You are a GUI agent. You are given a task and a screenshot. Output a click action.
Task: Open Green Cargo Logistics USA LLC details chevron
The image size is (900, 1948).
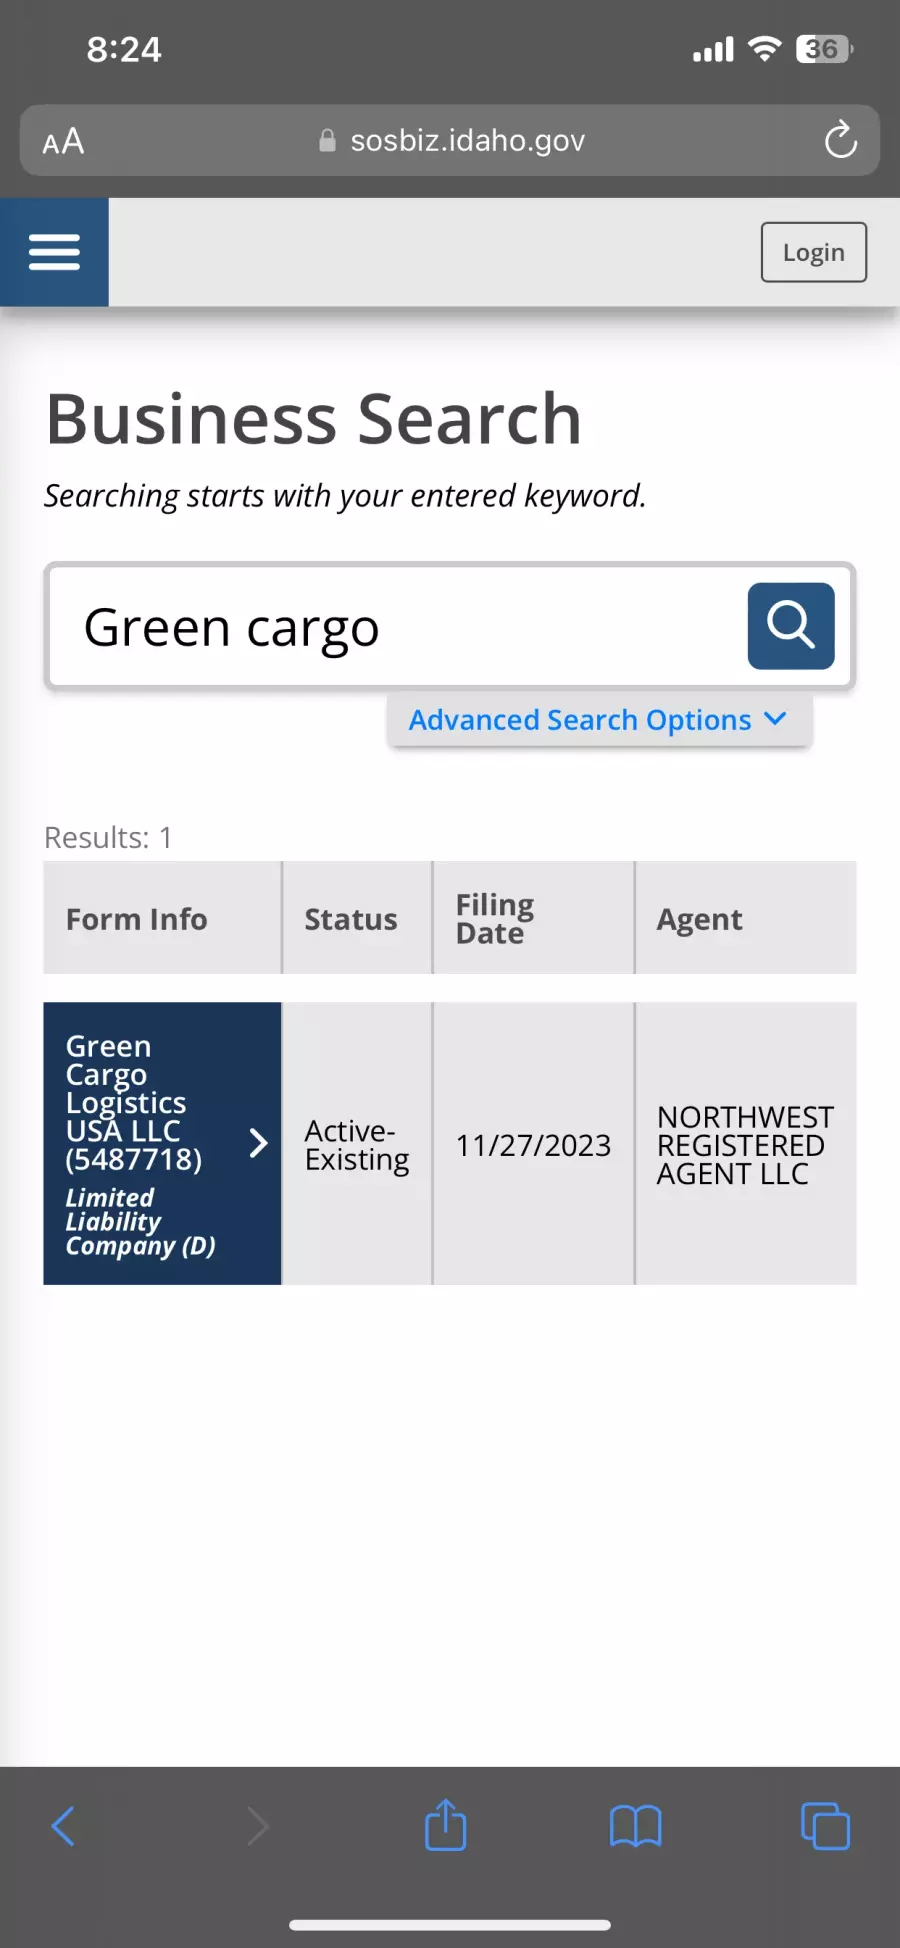pos(258,1143)
